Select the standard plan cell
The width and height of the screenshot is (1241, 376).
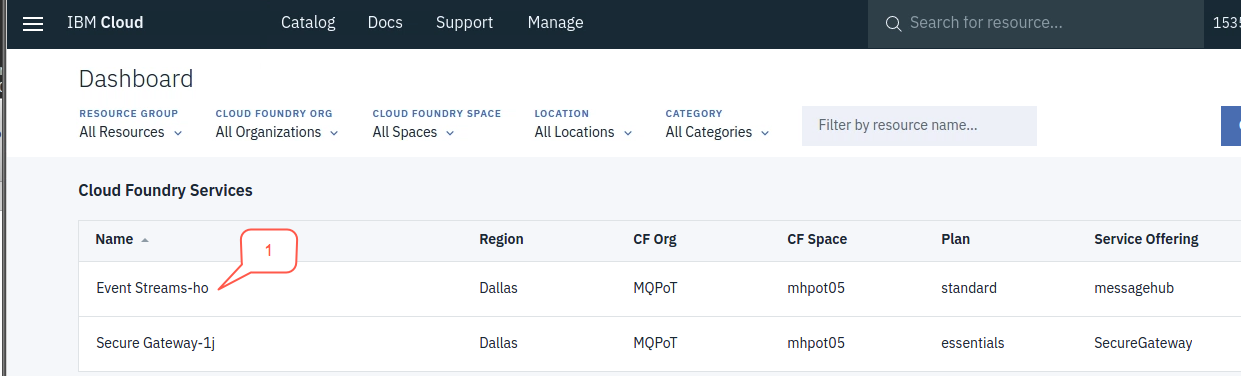point(969,288)
